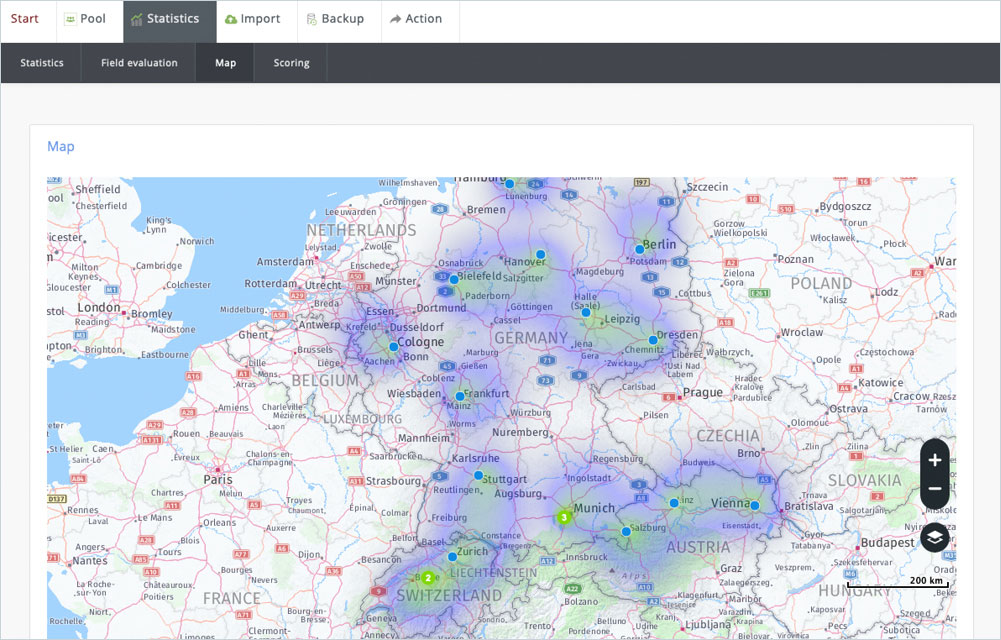Click the map zoom out minus button

[934, 489]
